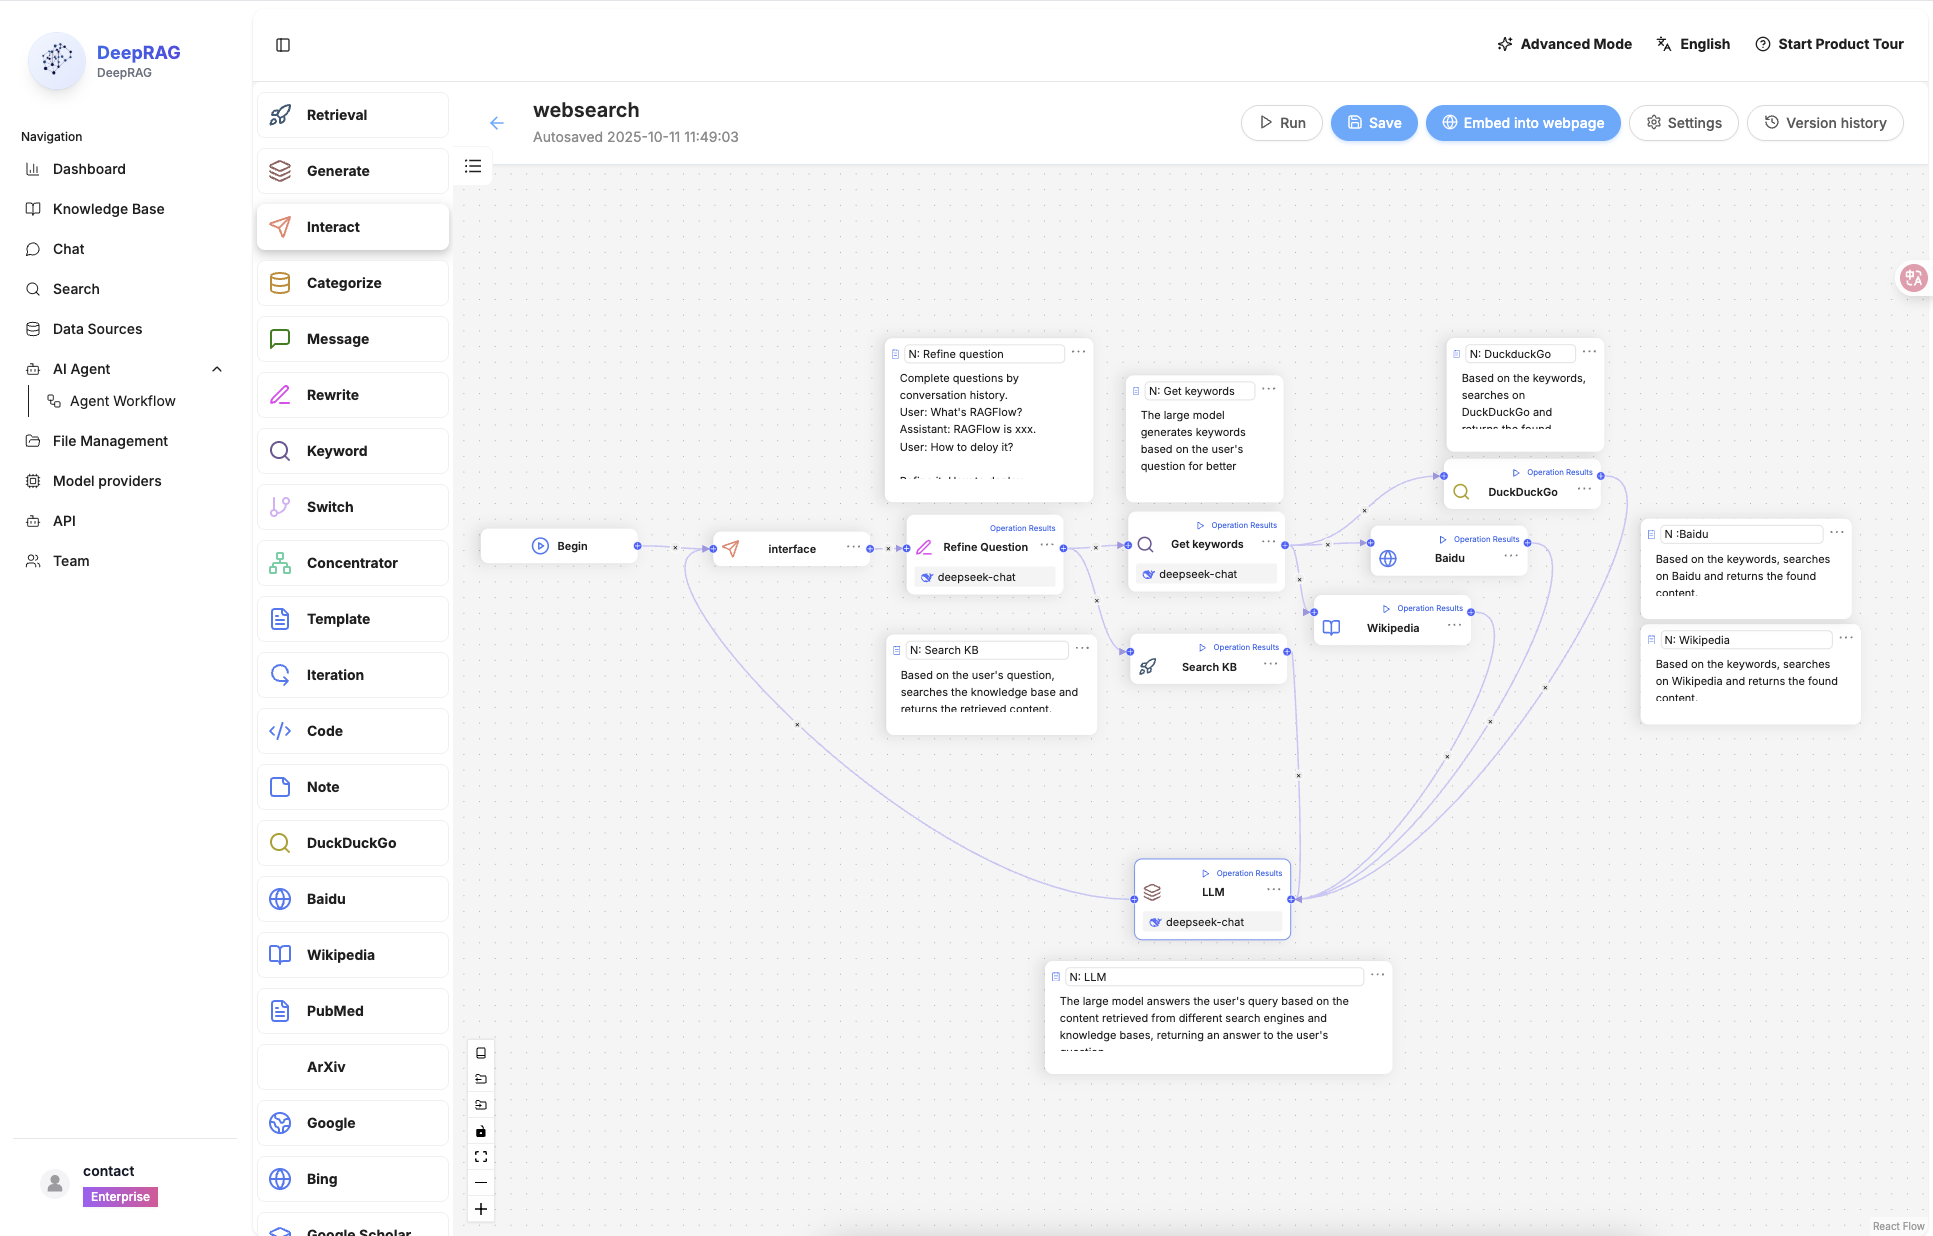This screenshot has height=1236, width=1933.
Task: Open the LLM node's three-dot menu
Action: 1273,889
